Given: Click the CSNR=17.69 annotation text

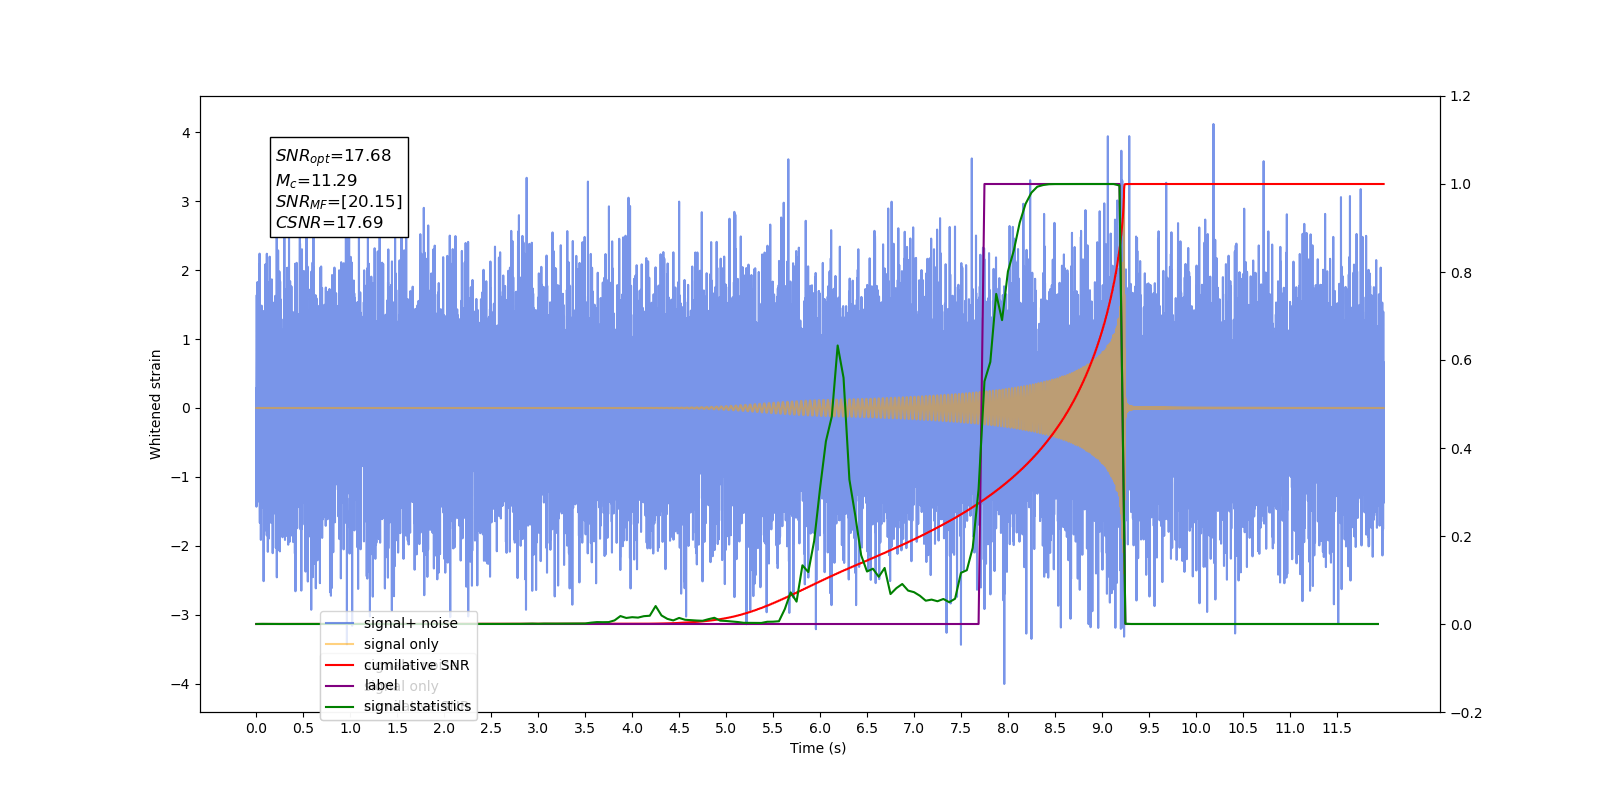Looking at the screenshot, I should point(329,223).
